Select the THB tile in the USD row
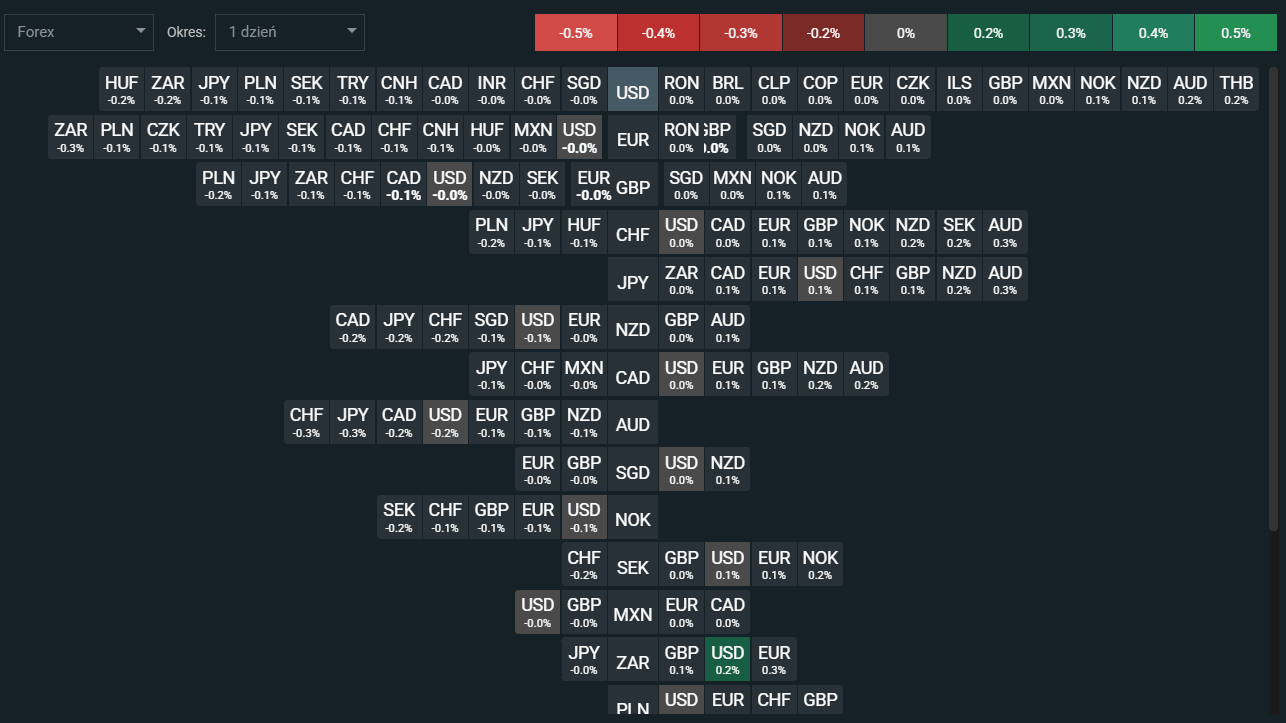Screen dimensions: 1286x723 tap(1236, 89)
